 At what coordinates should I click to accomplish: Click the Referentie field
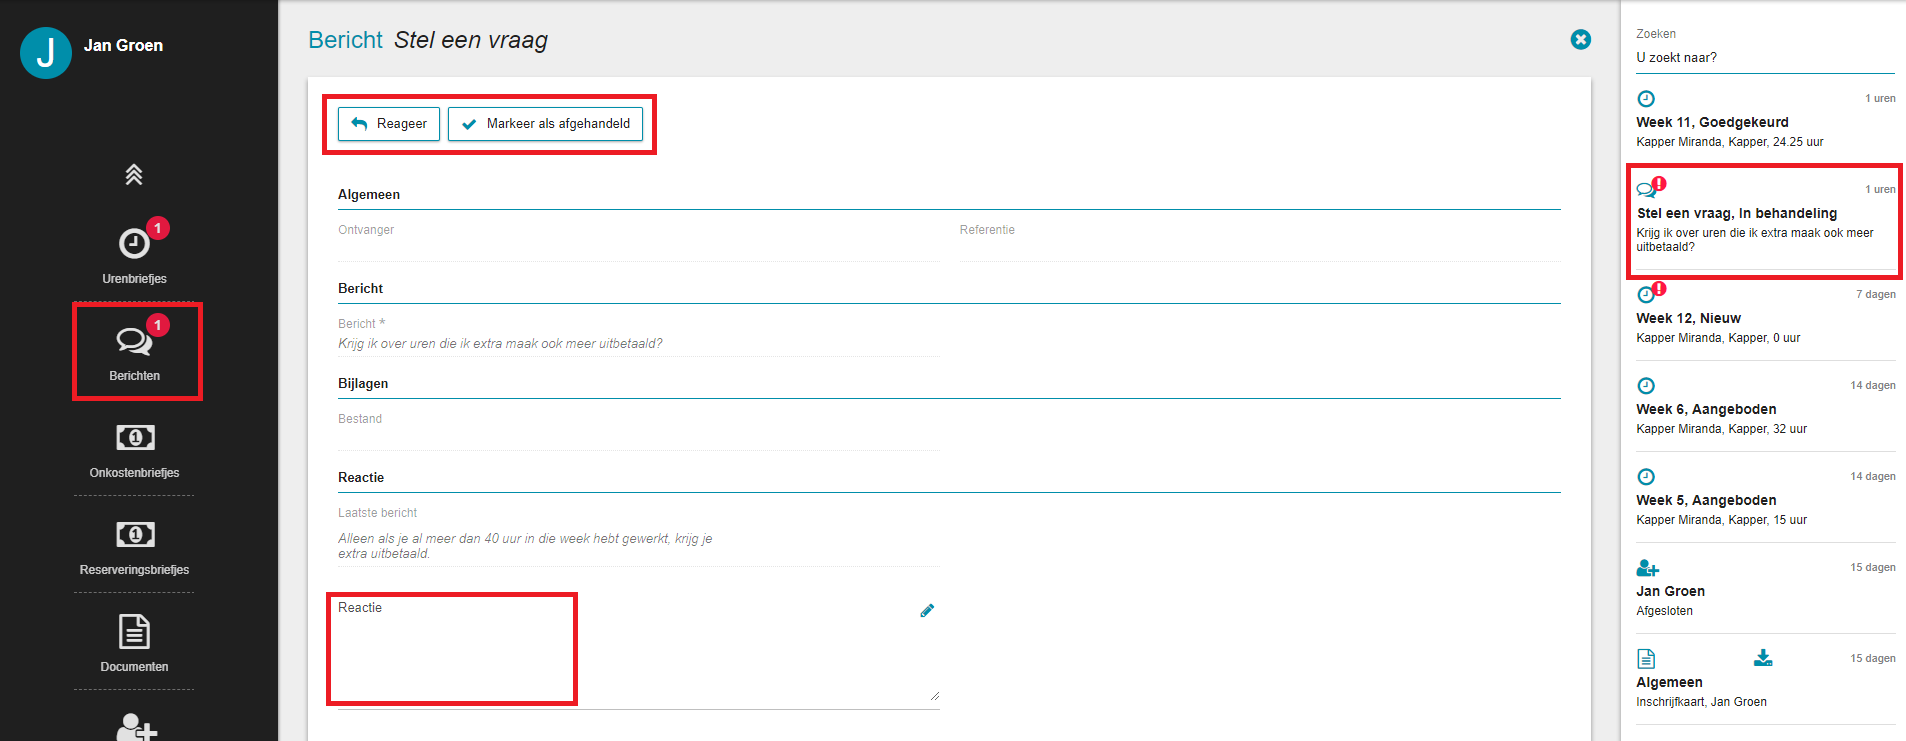point(1260,241)
